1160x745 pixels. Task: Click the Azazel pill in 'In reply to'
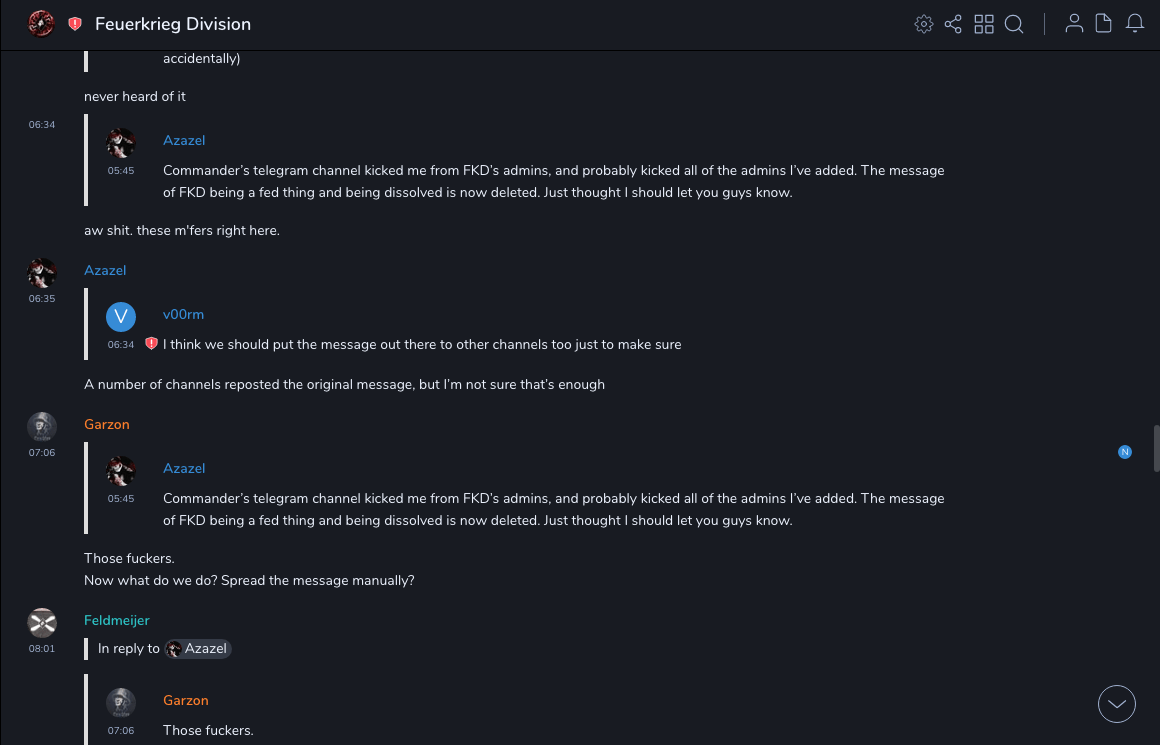(198, 649)
